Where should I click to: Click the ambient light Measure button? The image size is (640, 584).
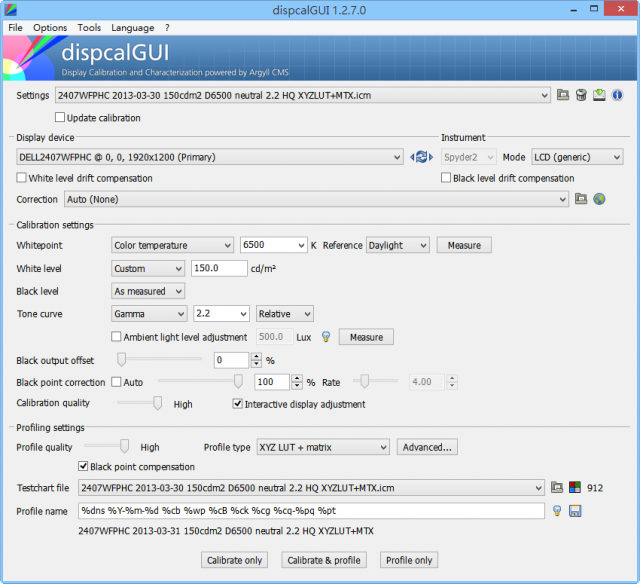[366, 337]
